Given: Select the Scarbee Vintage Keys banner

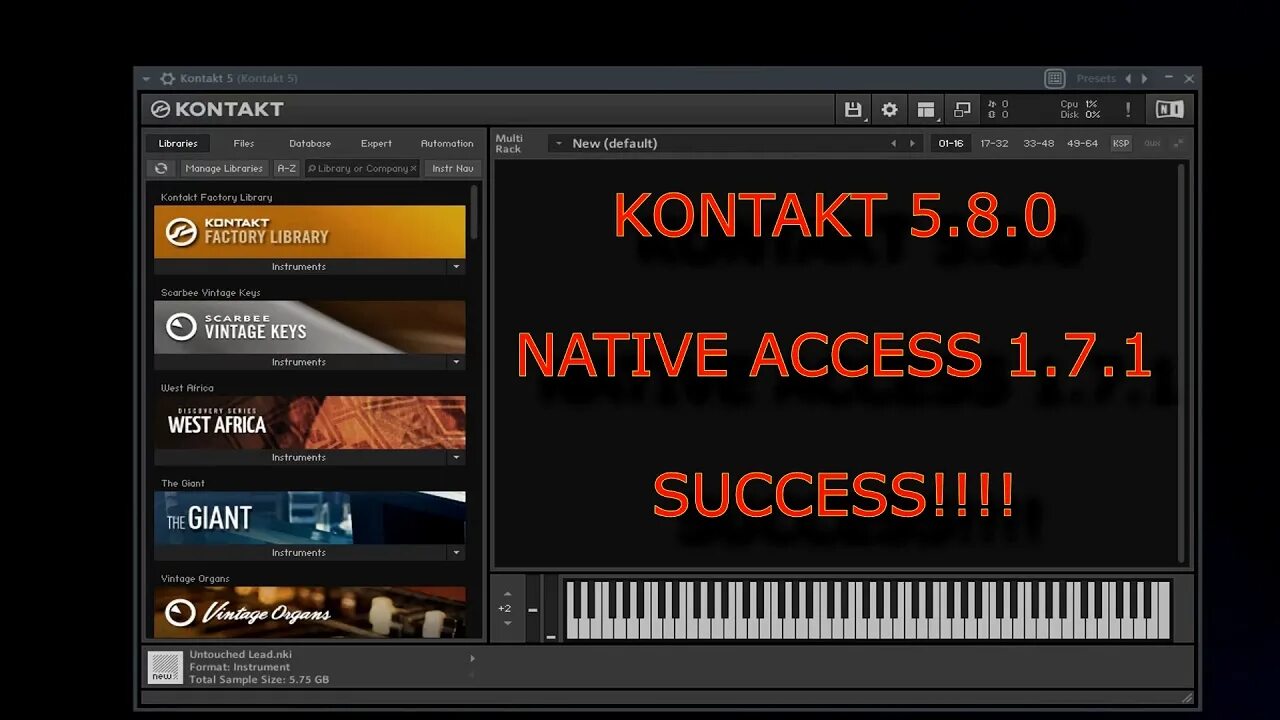Looking at the screenshot, I should pyautogui.click(x=310, y=327).
